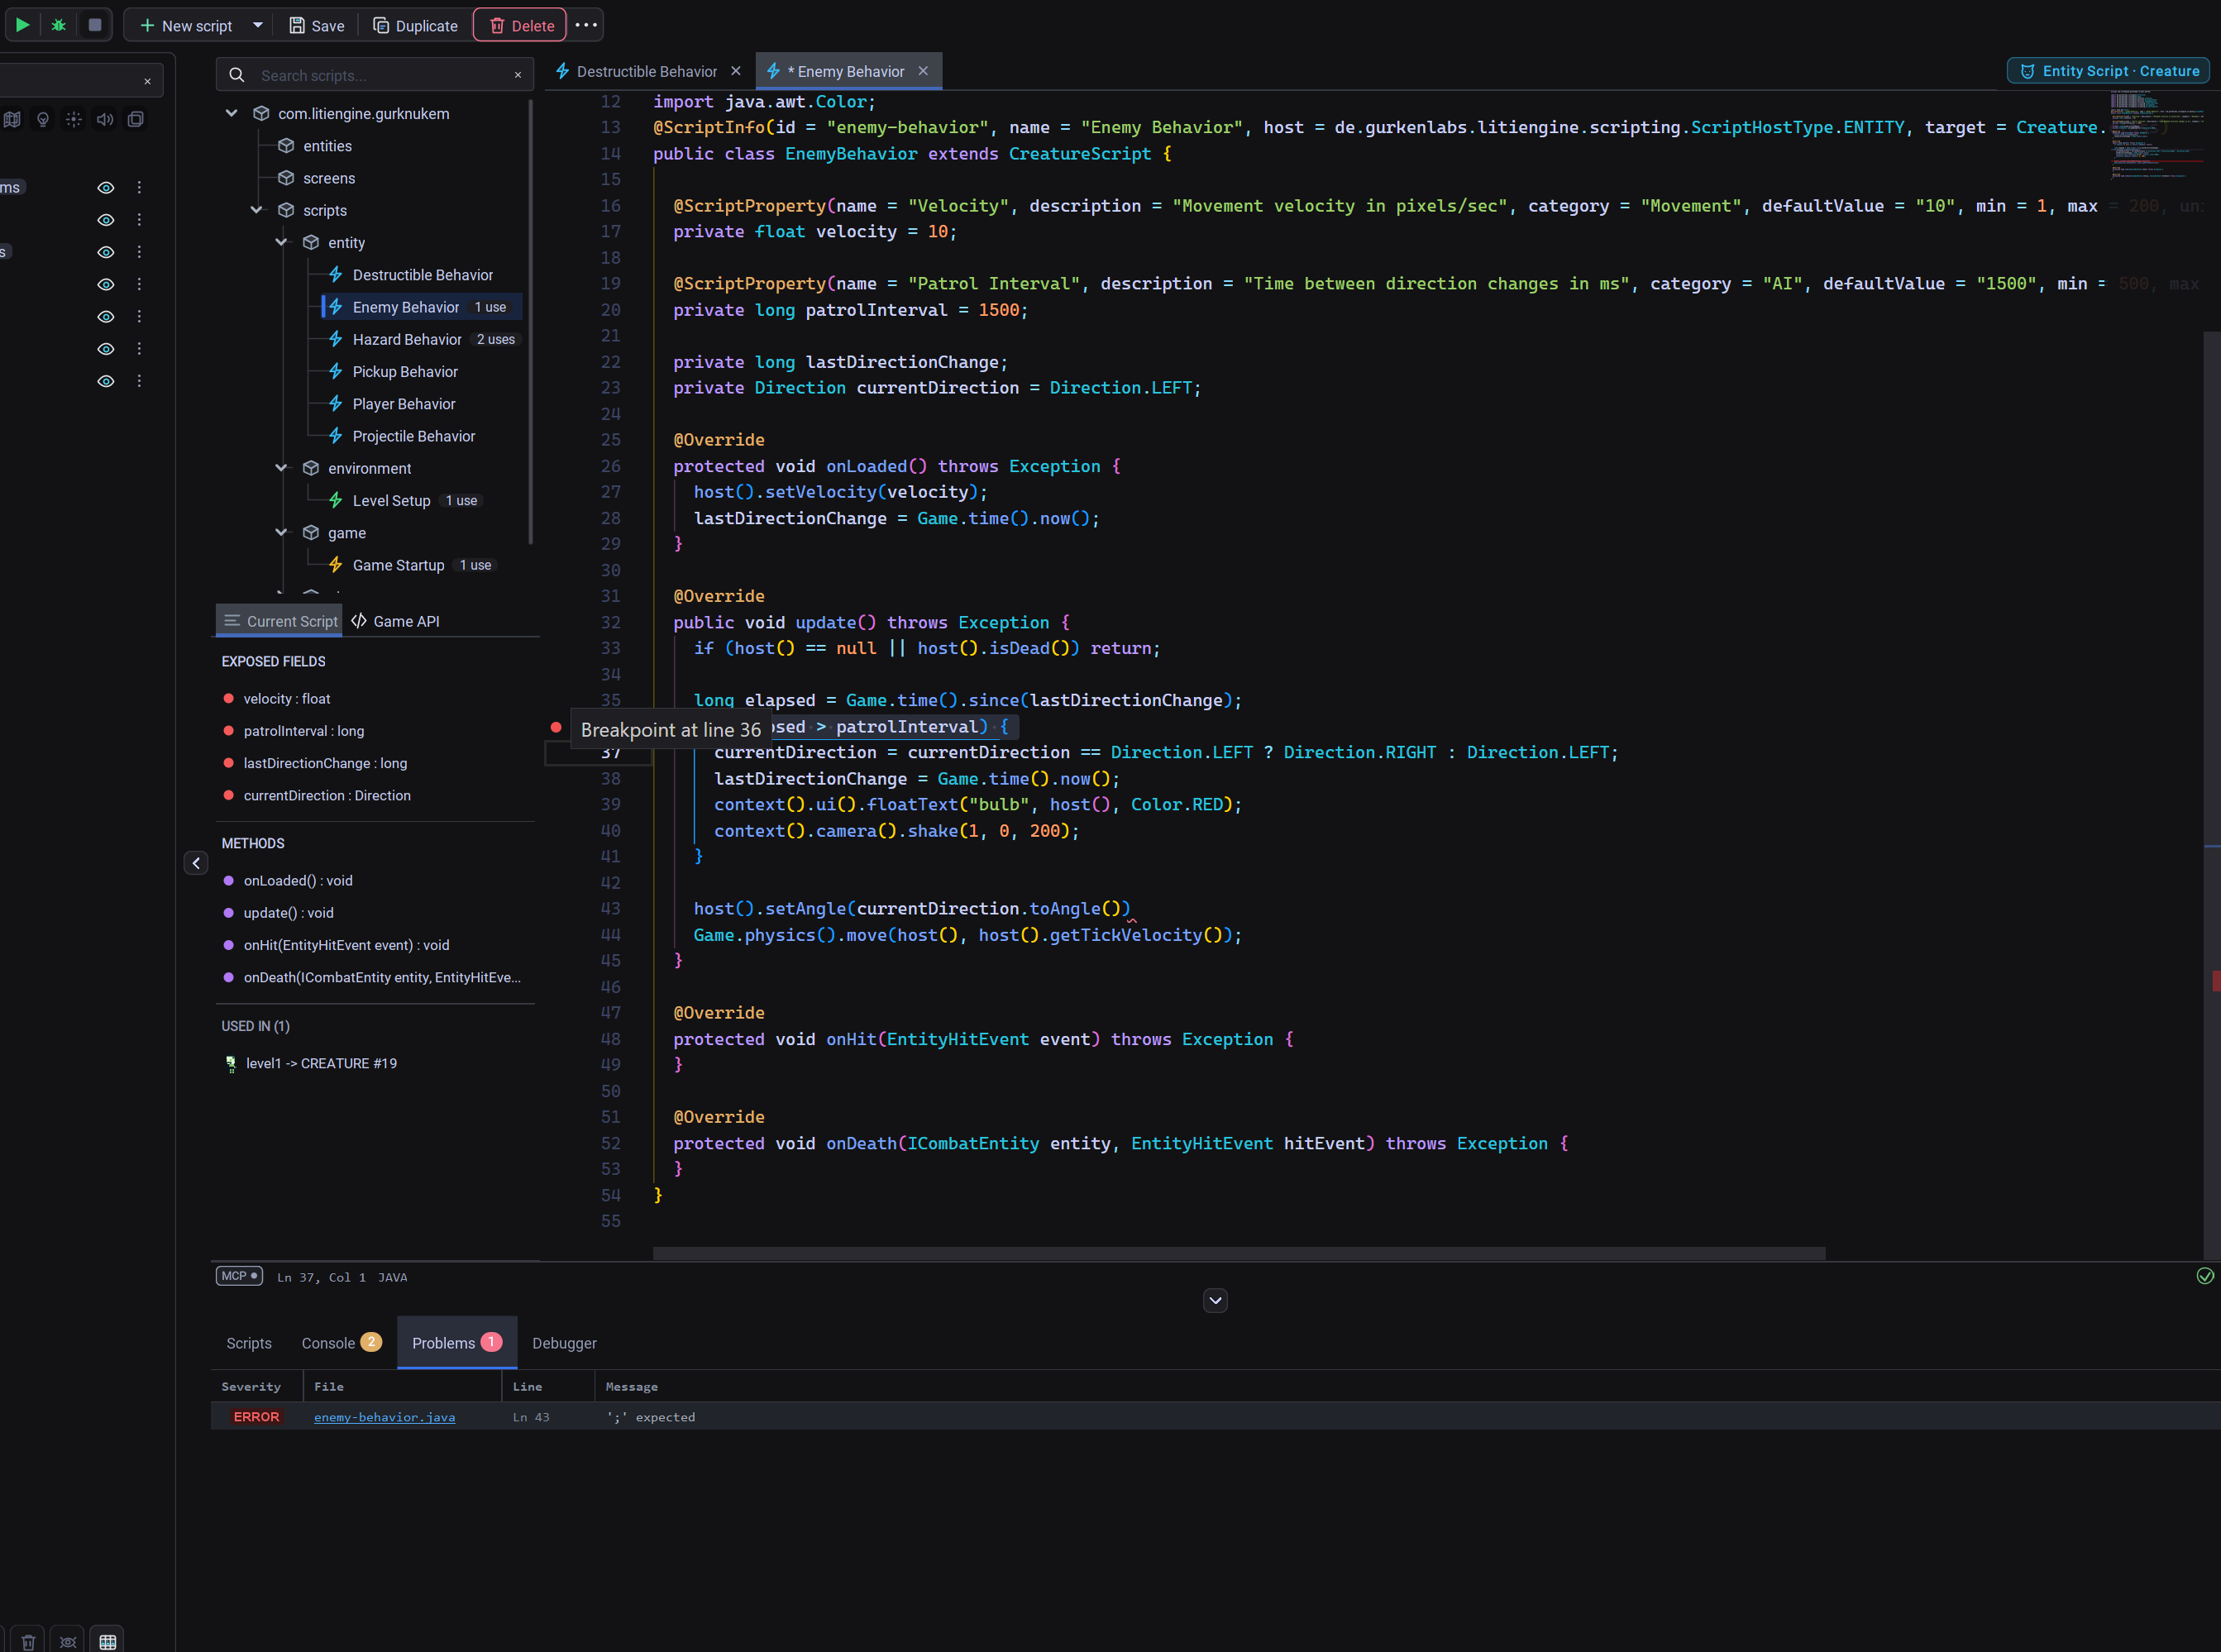Open the three-dot overflow menu after Delete
Image resolution: width=2221 pixels, height=1652 pixels.
tap(587, 25)
